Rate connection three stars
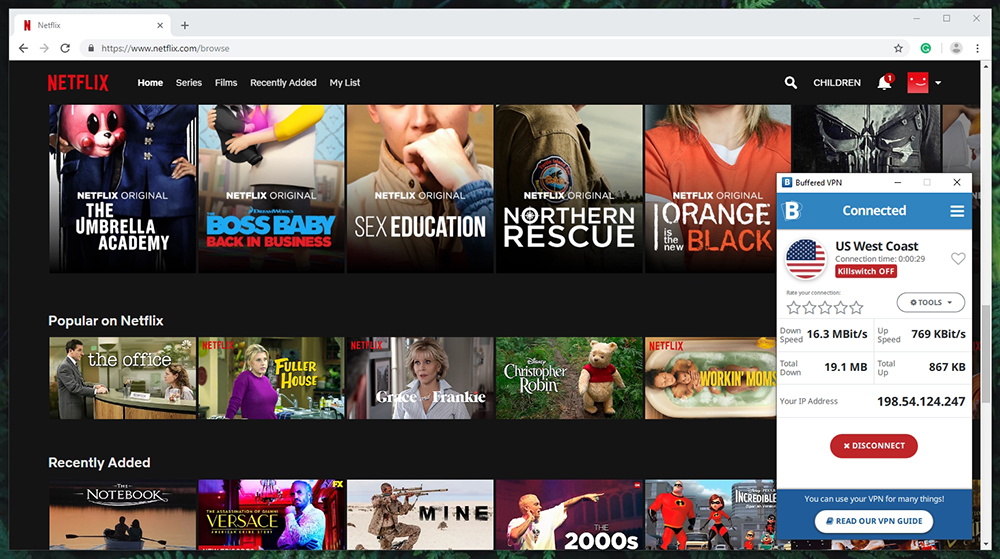The height and width of the screenshot is (559, 1000). pyautogui.click(x=825, y=308)
